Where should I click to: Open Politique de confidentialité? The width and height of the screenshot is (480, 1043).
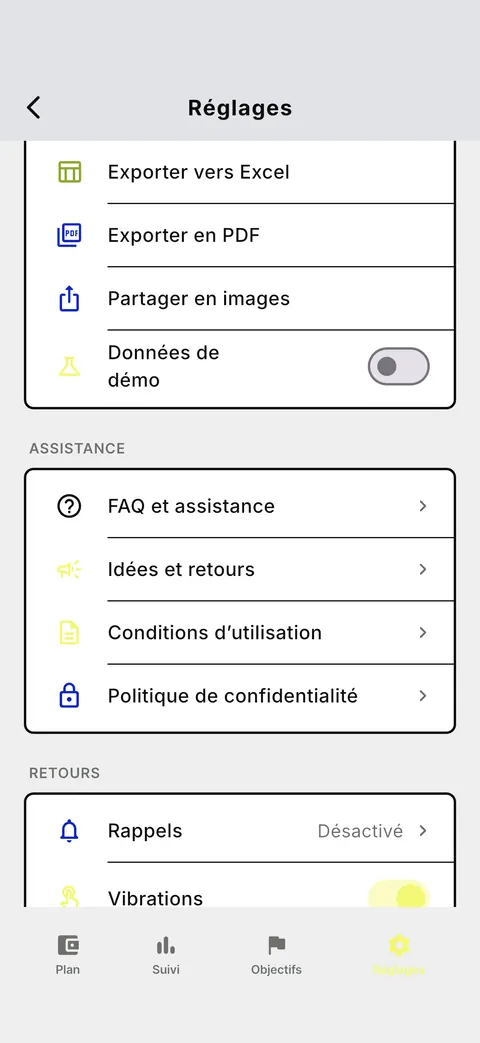[x=240, y=696]
